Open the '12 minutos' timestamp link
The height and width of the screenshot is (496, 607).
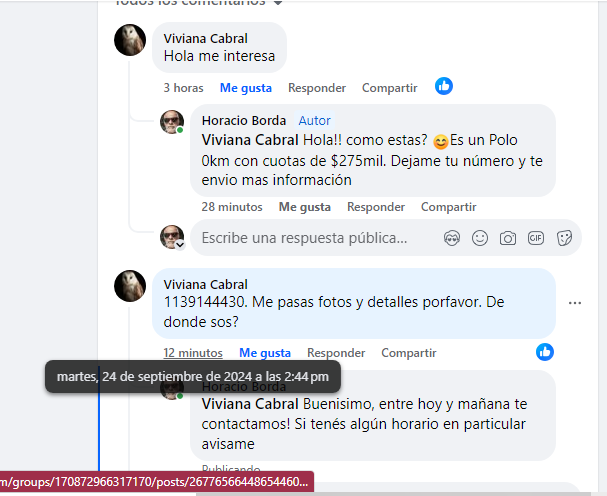(x=193, y=353)
